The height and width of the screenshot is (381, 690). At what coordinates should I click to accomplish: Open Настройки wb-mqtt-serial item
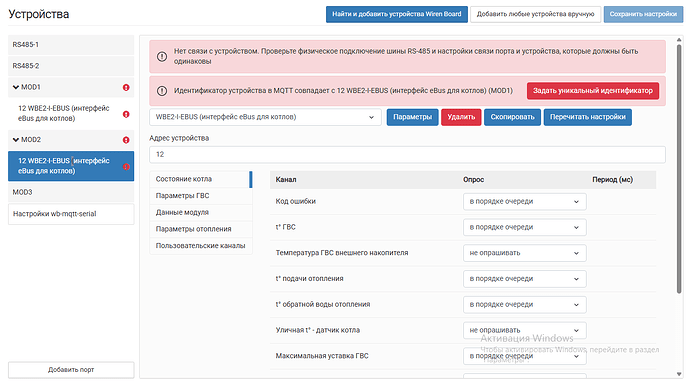71,214
